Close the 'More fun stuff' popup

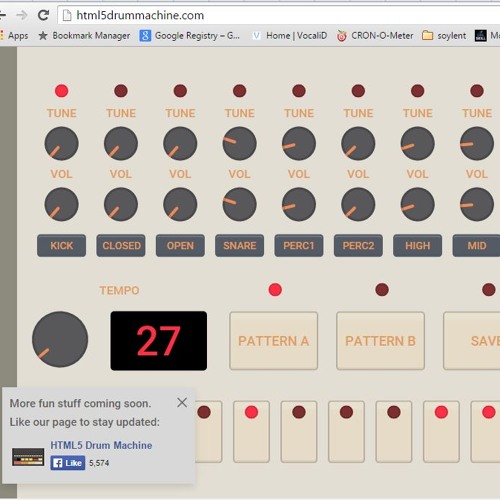[182, 402]
